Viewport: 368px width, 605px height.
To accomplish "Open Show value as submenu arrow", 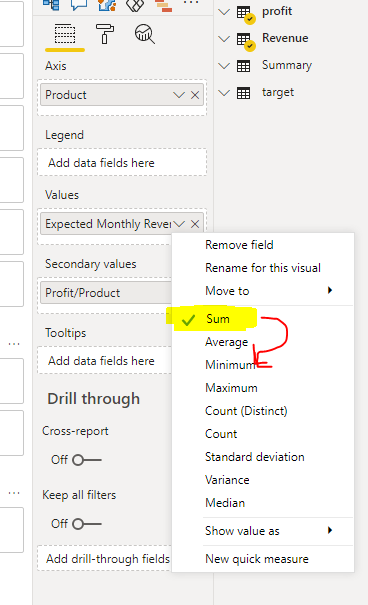I will point(330,530).
